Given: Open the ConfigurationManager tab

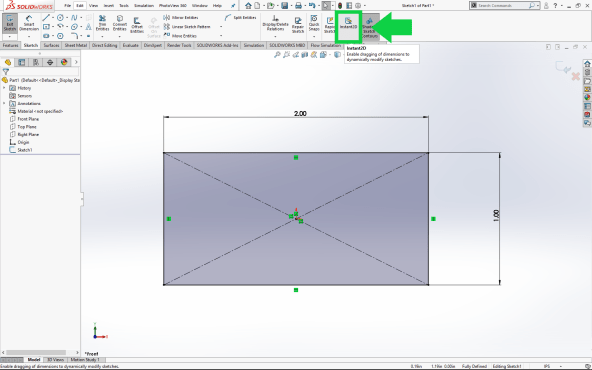Looking at the screenshot, I should (36, 62).
